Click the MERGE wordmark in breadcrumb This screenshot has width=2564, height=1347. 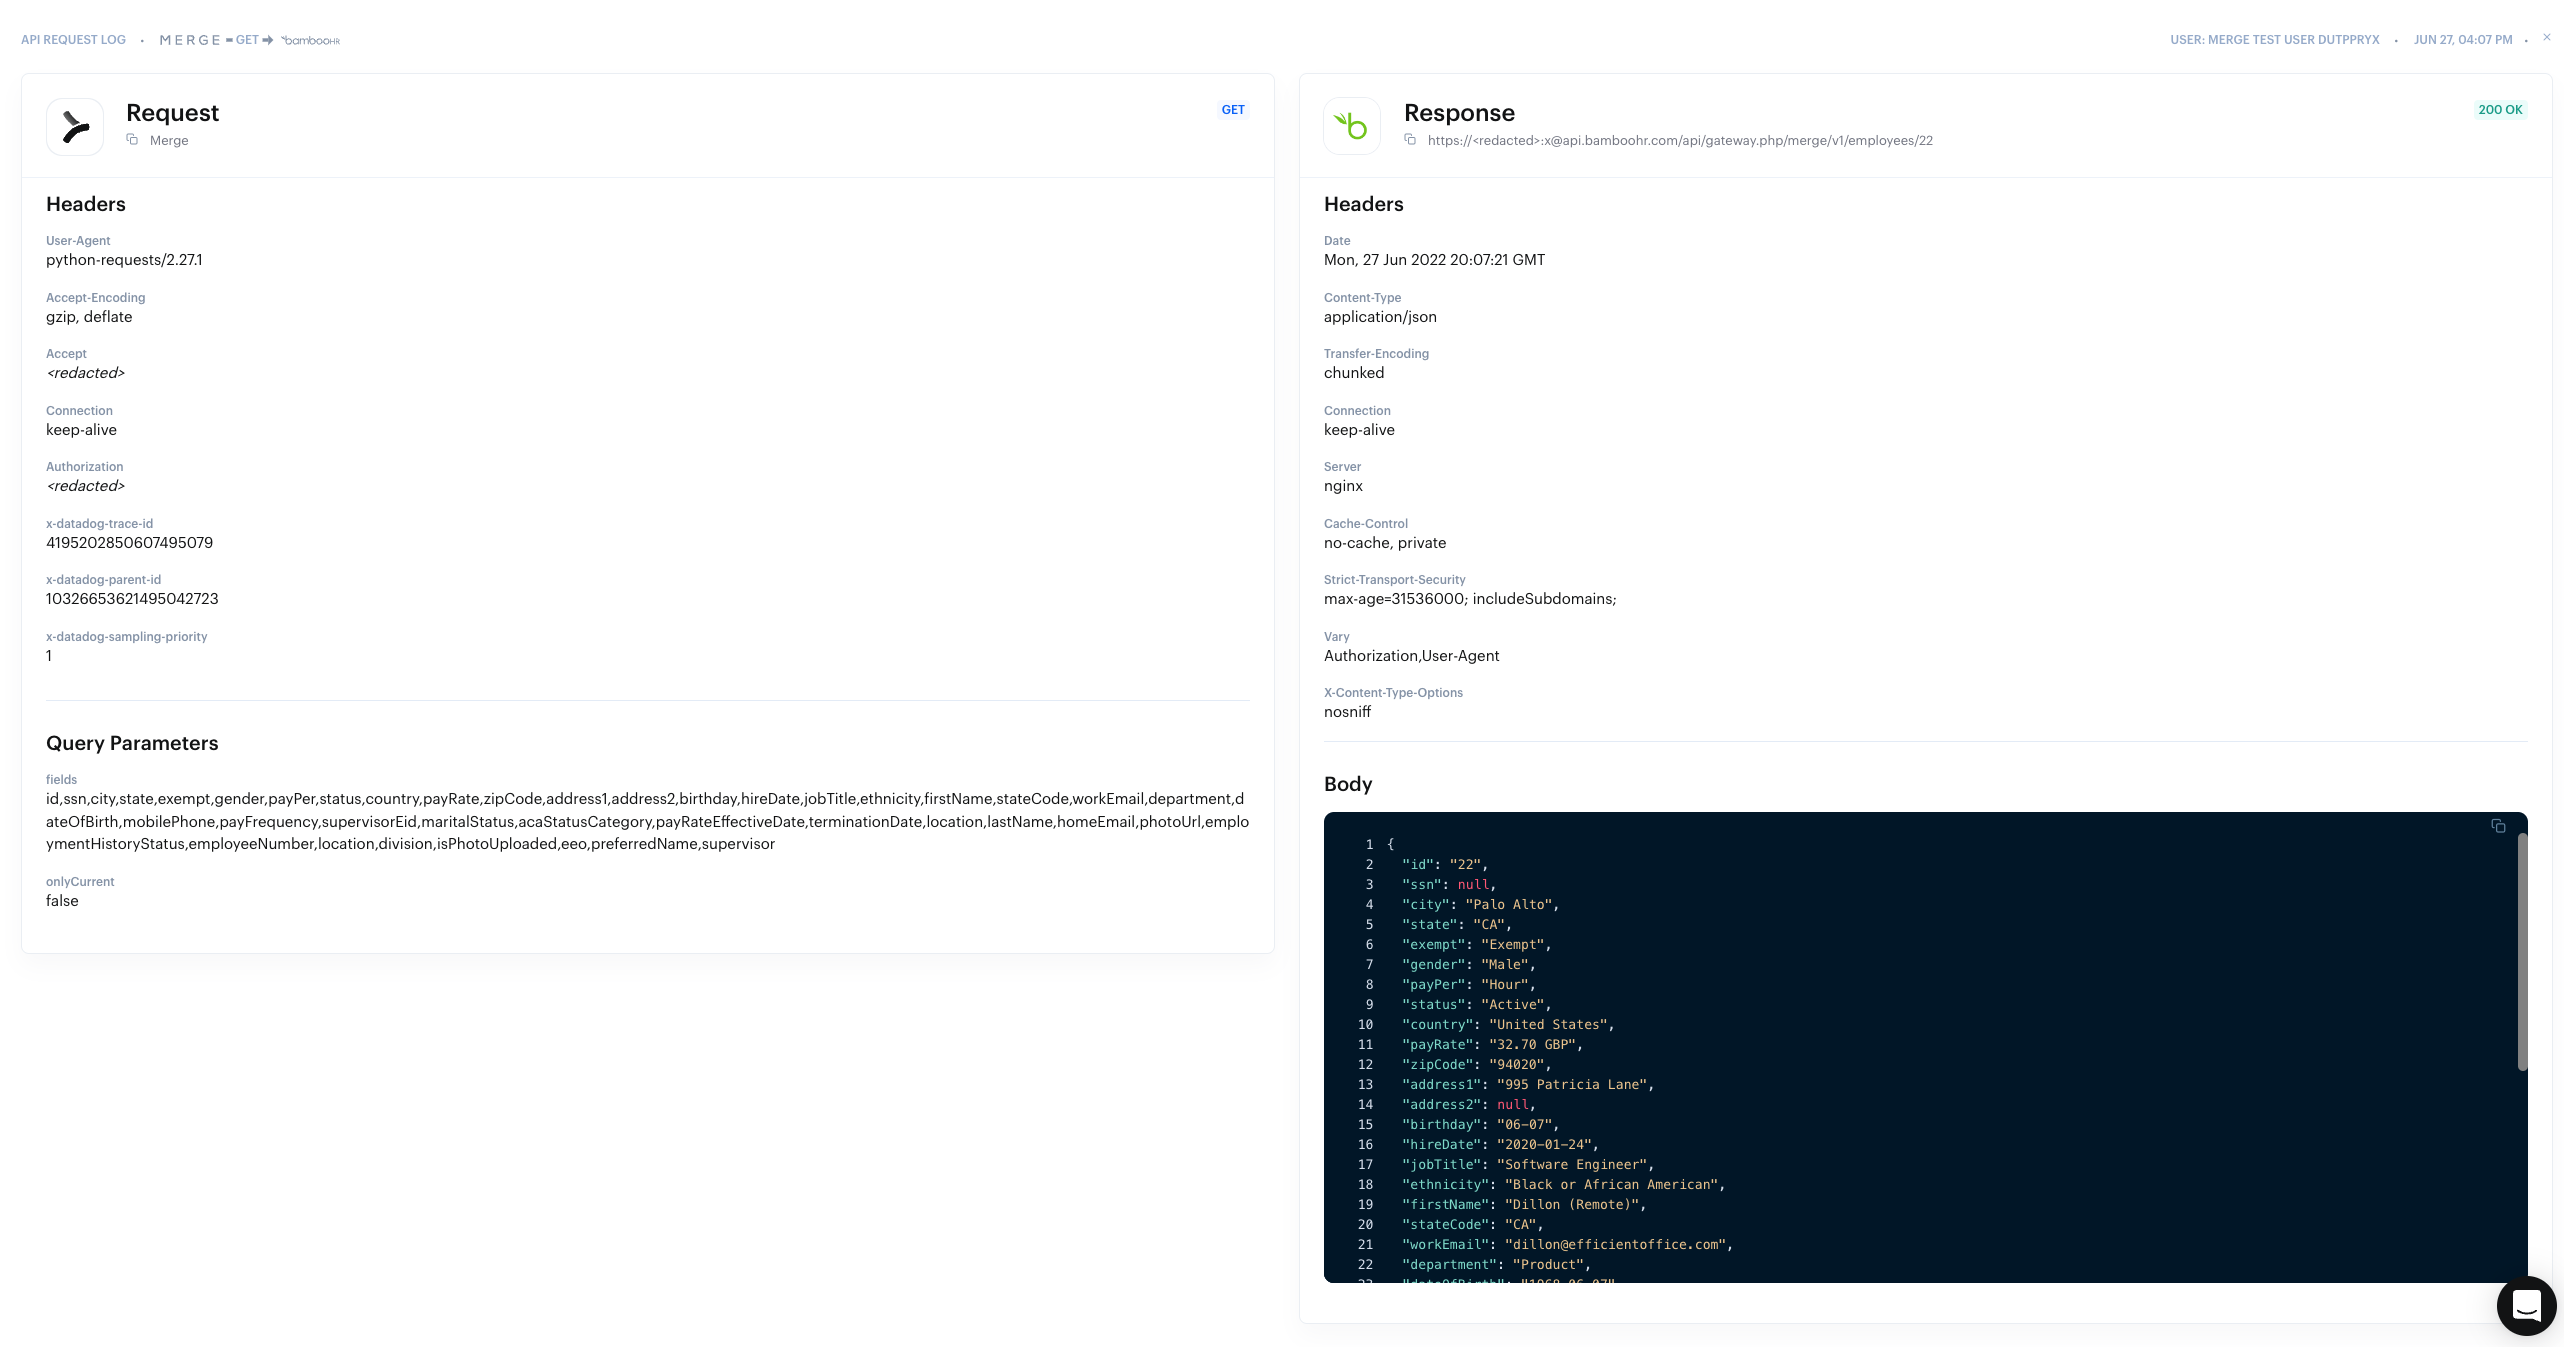(190, 40)
